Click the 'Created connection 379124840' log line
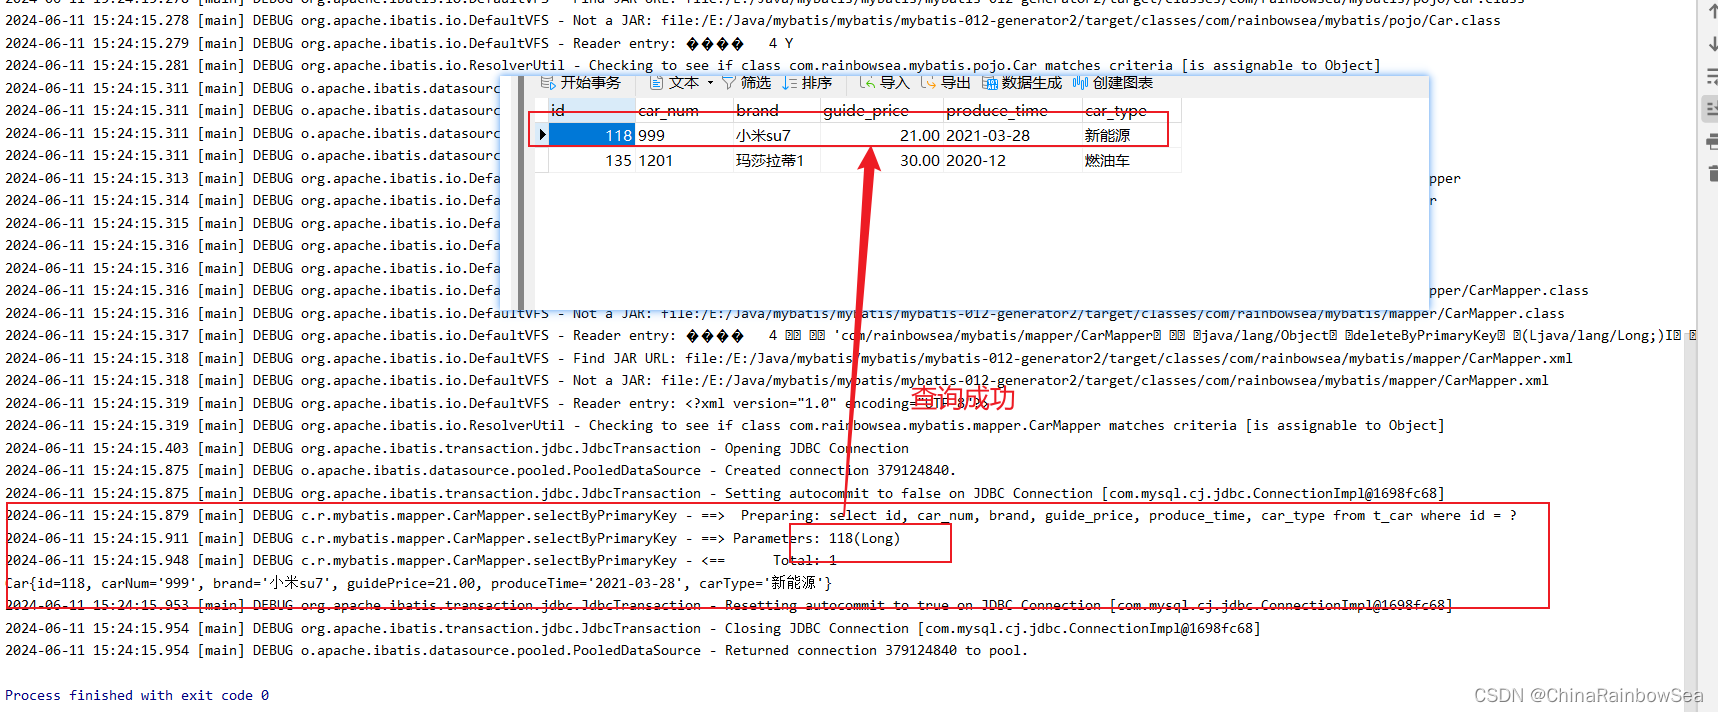 pos(481,470)
